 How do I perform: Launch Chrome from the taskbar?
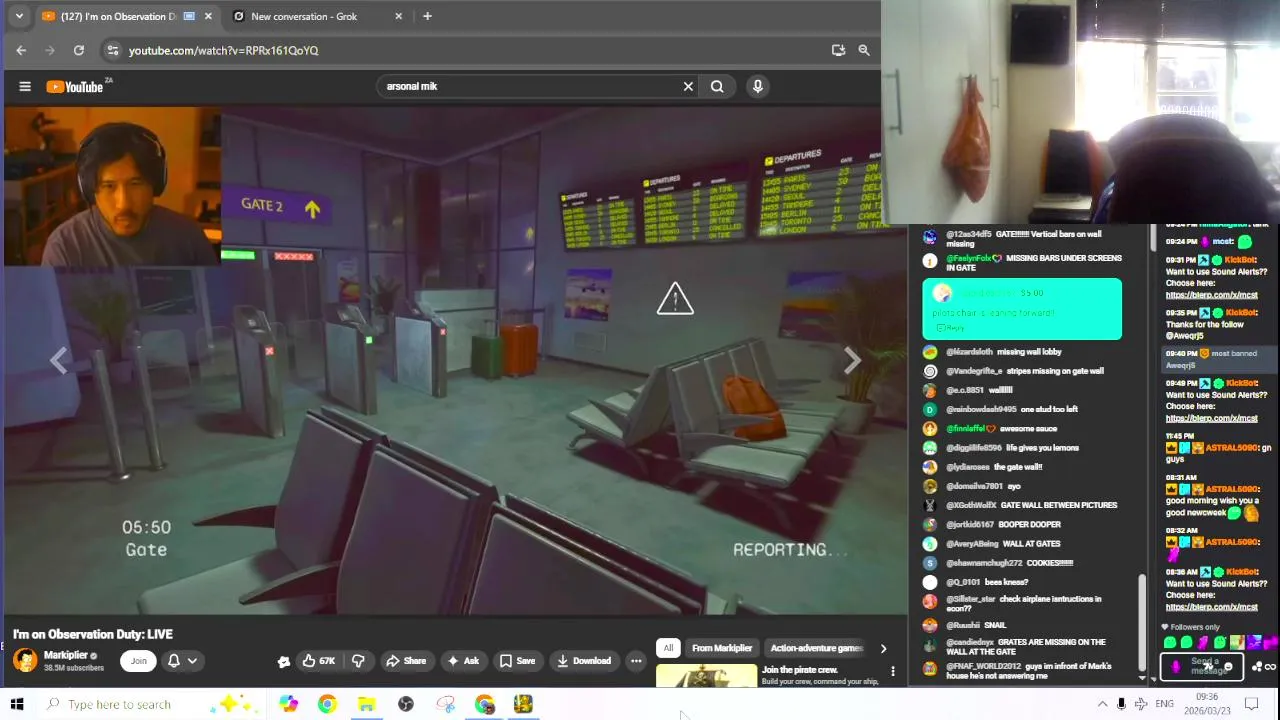(x=327, y=704)
